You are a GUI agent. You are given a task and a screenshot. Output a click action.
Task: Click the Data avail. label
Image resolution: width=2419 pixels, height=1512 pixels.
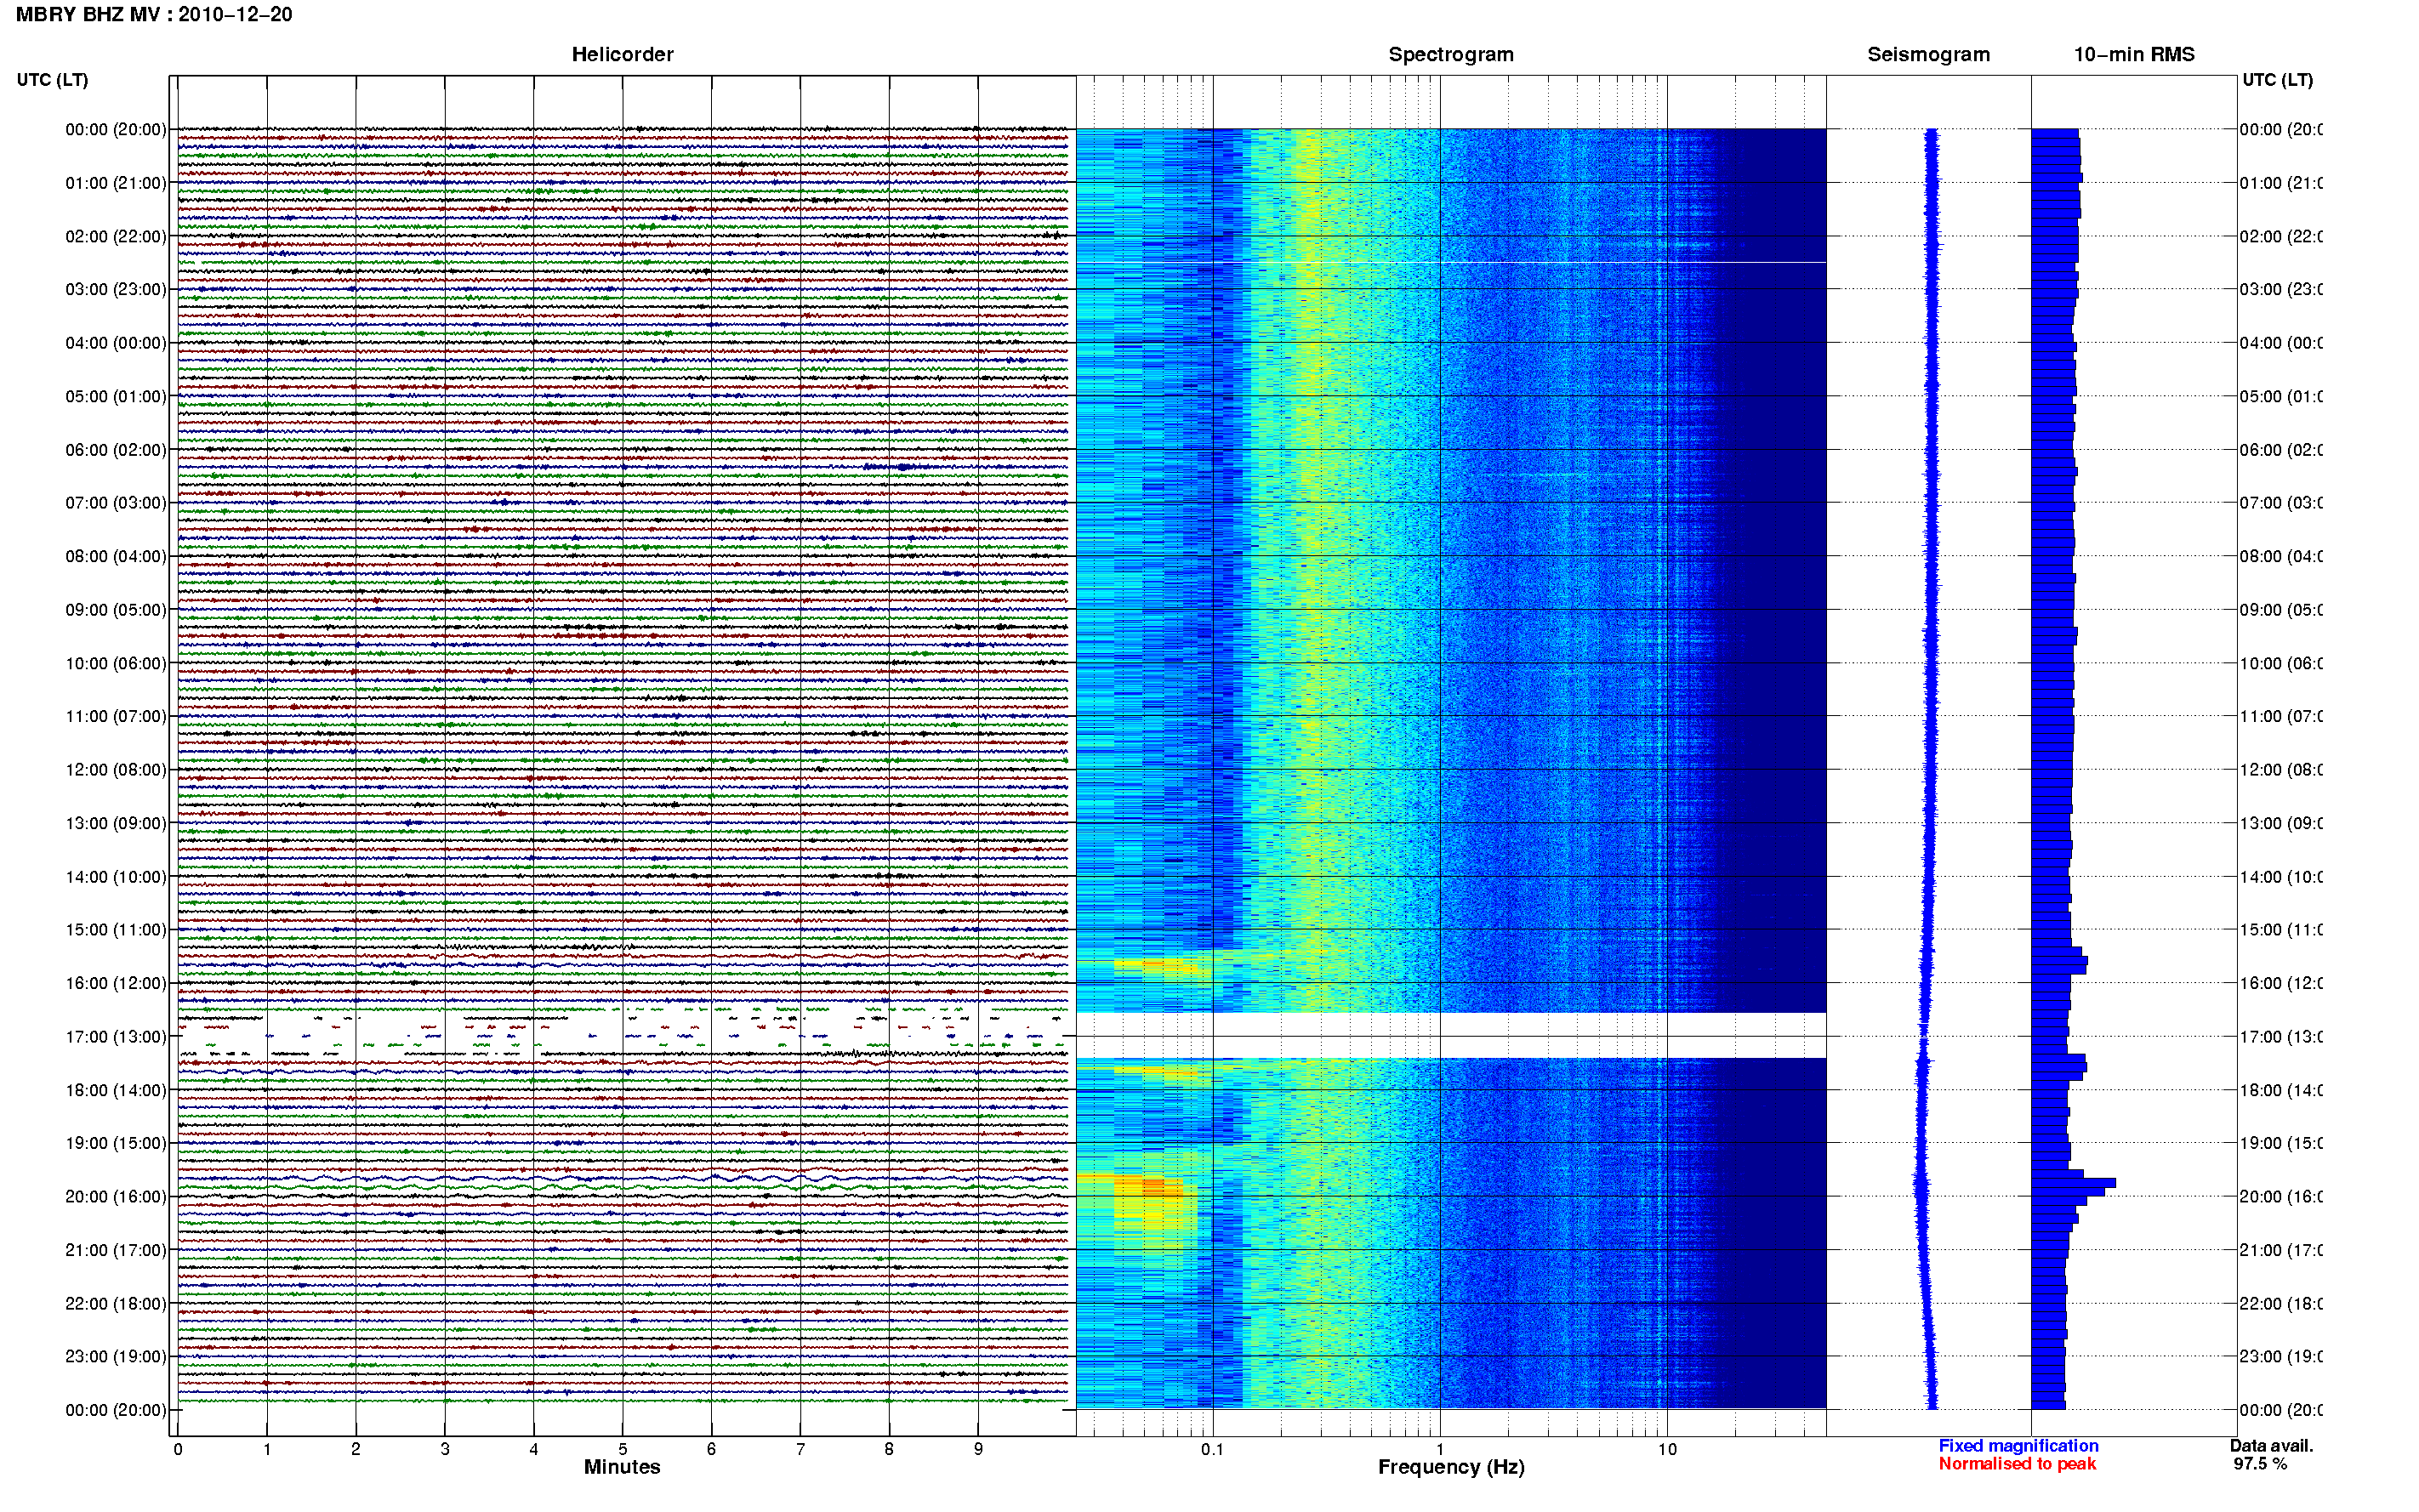coord(2271,1446)
